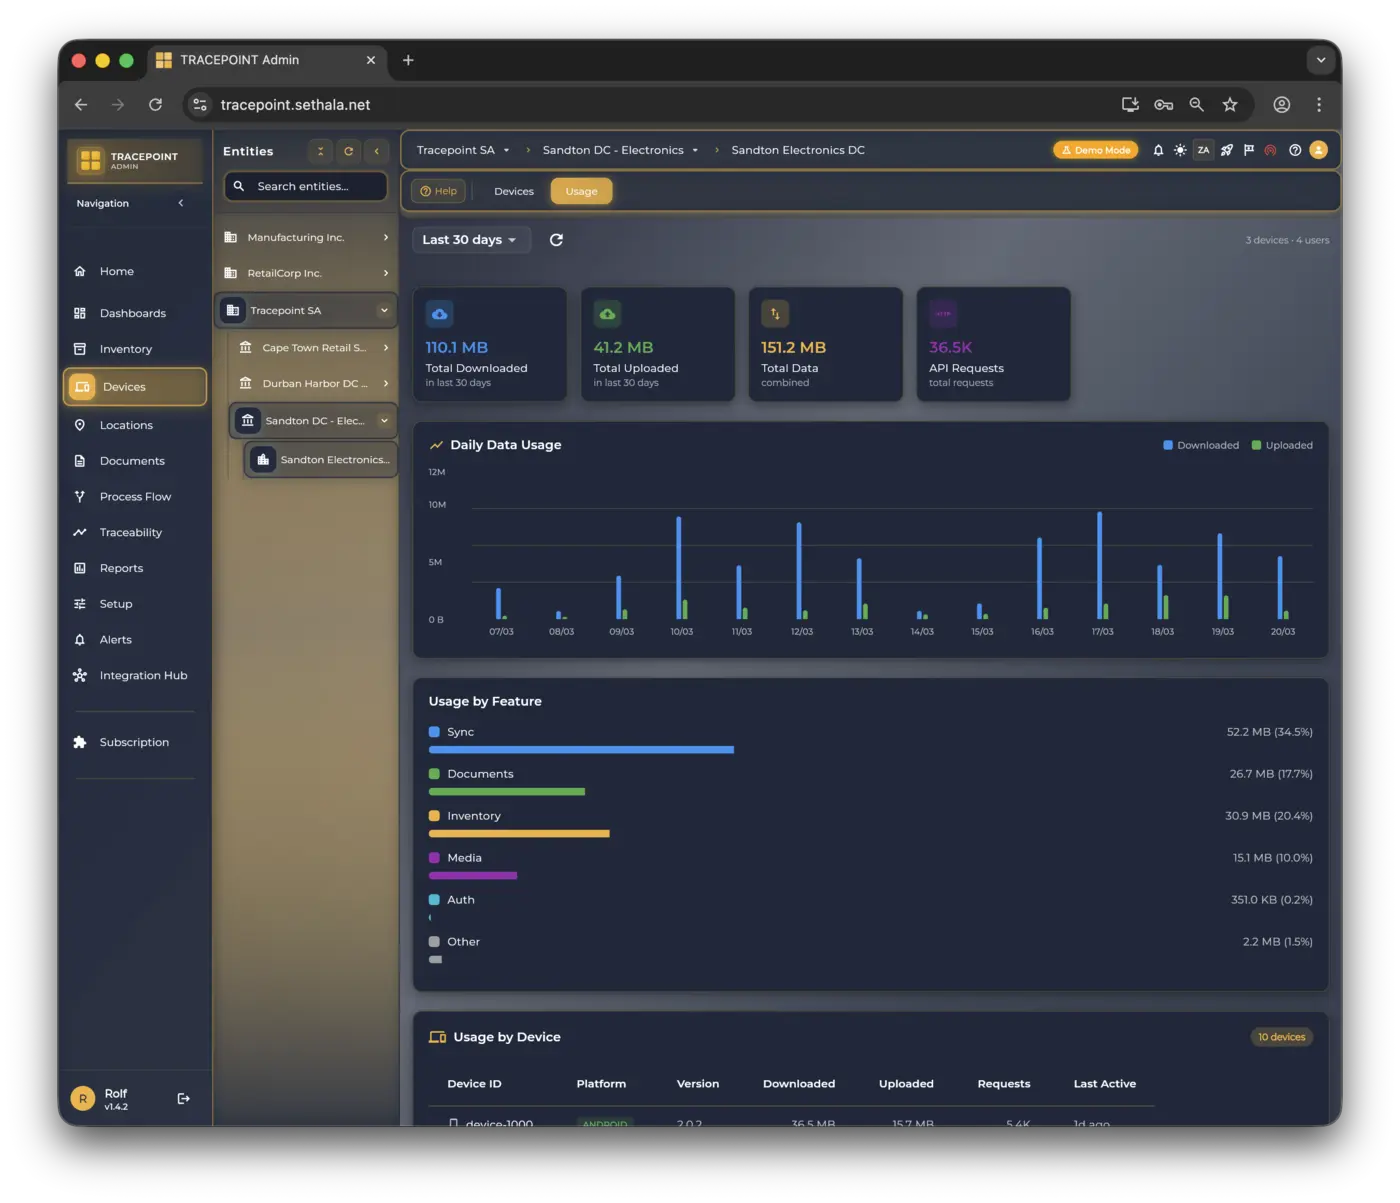
Task: Toggle the light/dark theme sun icon
Action: [x=1180, y=150]
